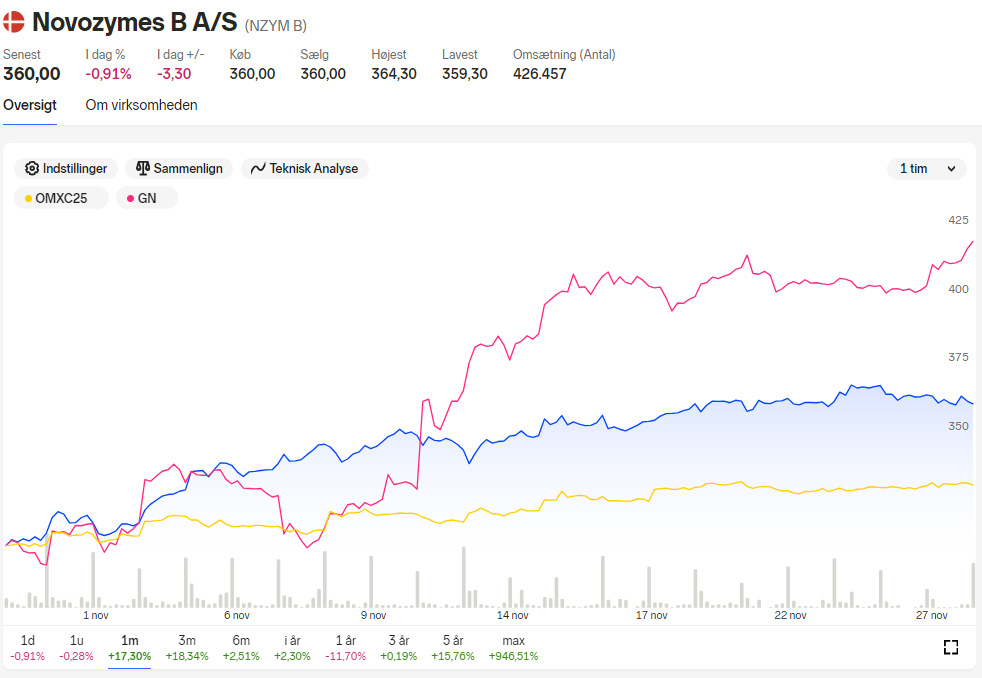Select the 1u time range

coord(76,647)
